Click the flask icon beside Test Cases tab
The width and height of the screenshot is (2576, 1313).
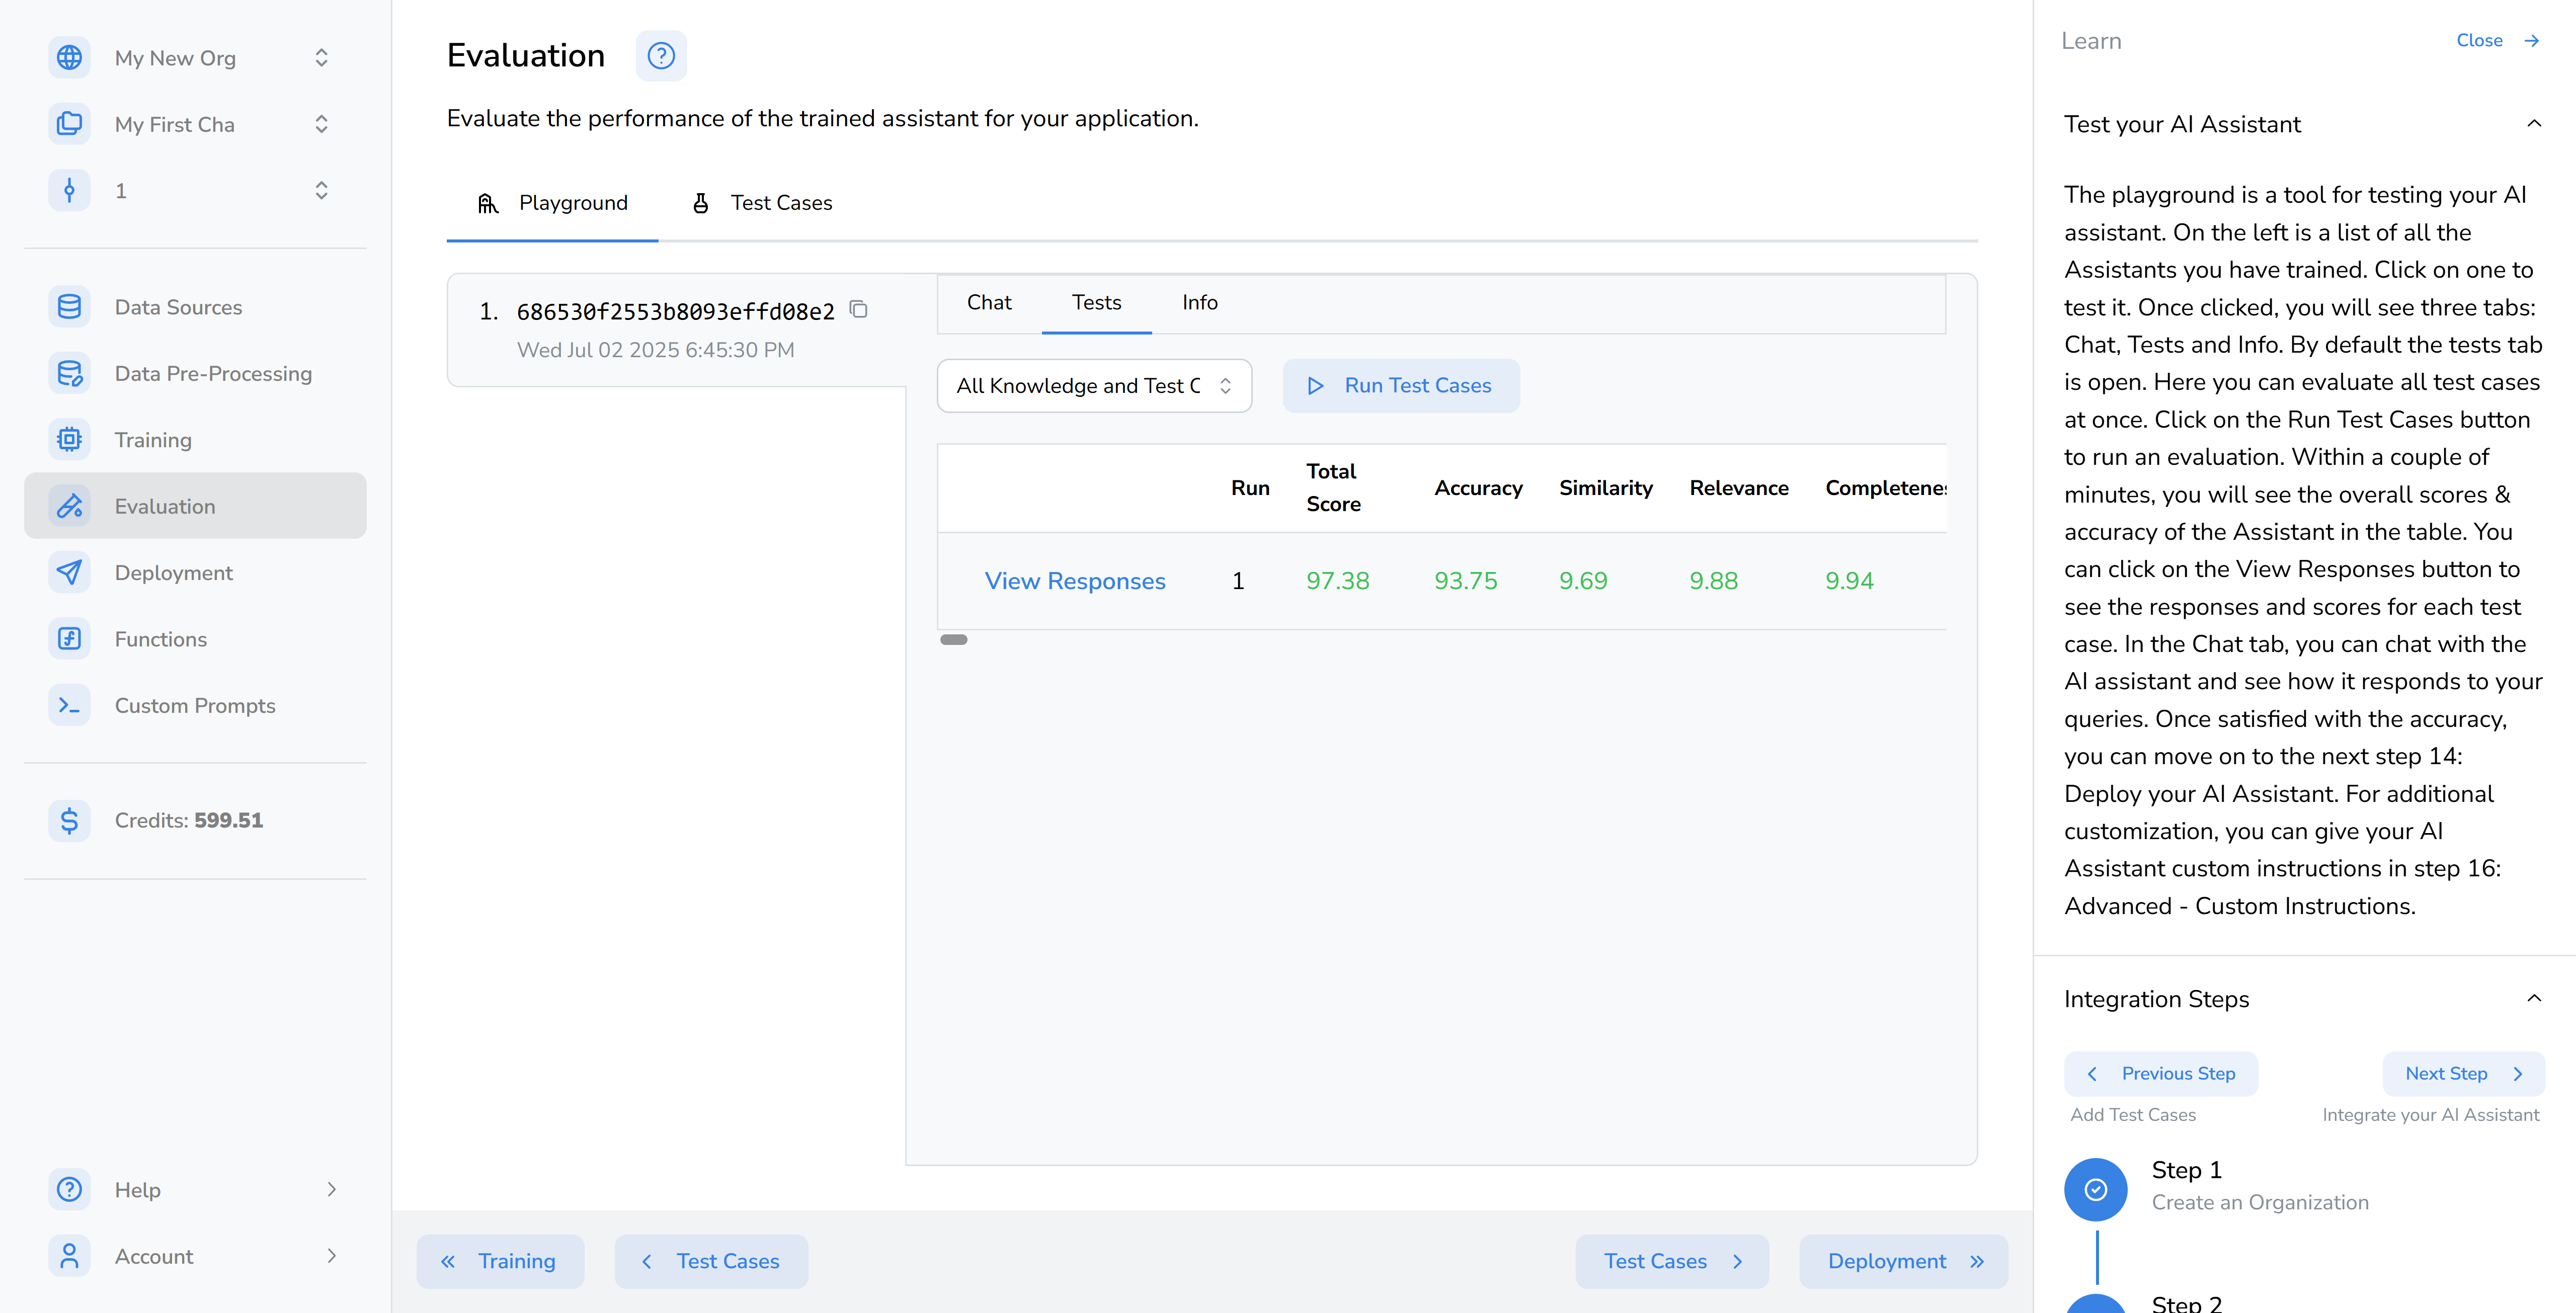(701, 203)
